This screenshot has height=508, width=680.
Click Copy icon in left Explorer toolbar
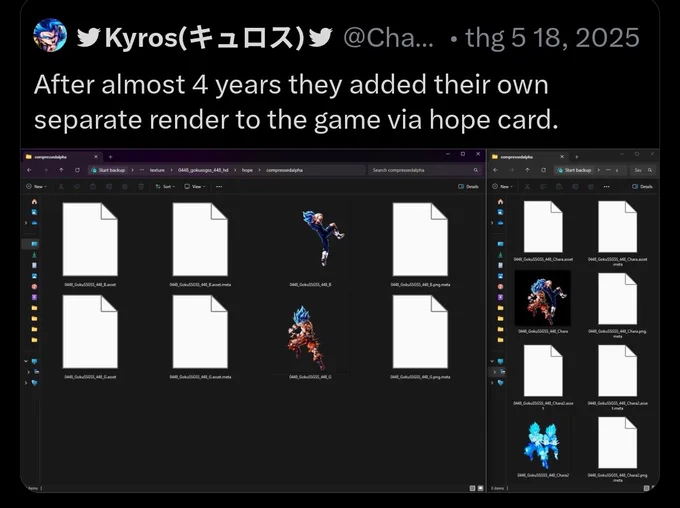pyautogui.click(x=77, y=187)
